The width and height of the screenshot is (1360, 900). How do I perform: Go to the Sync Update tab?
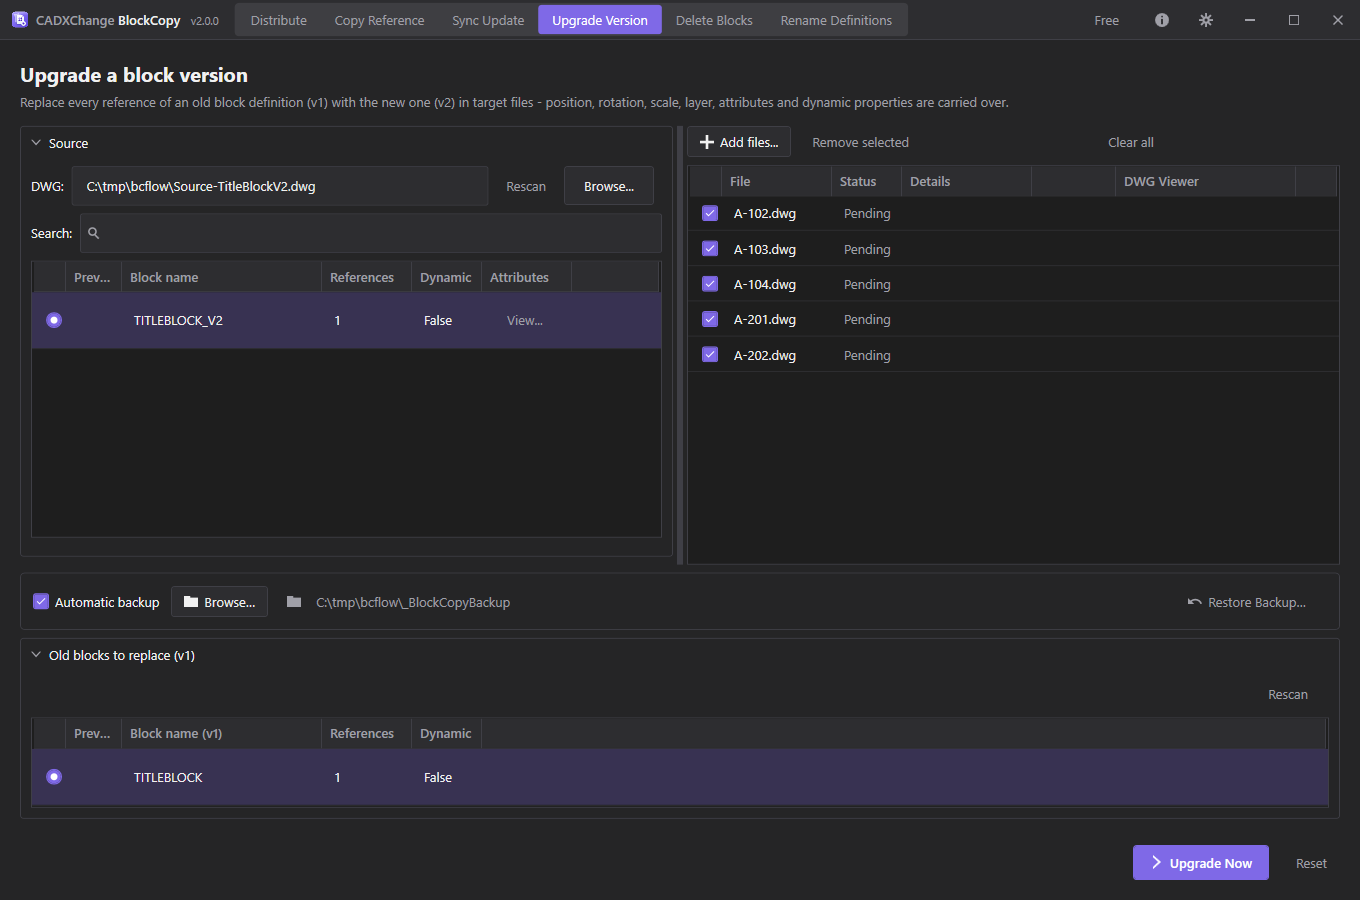[488, 20]
